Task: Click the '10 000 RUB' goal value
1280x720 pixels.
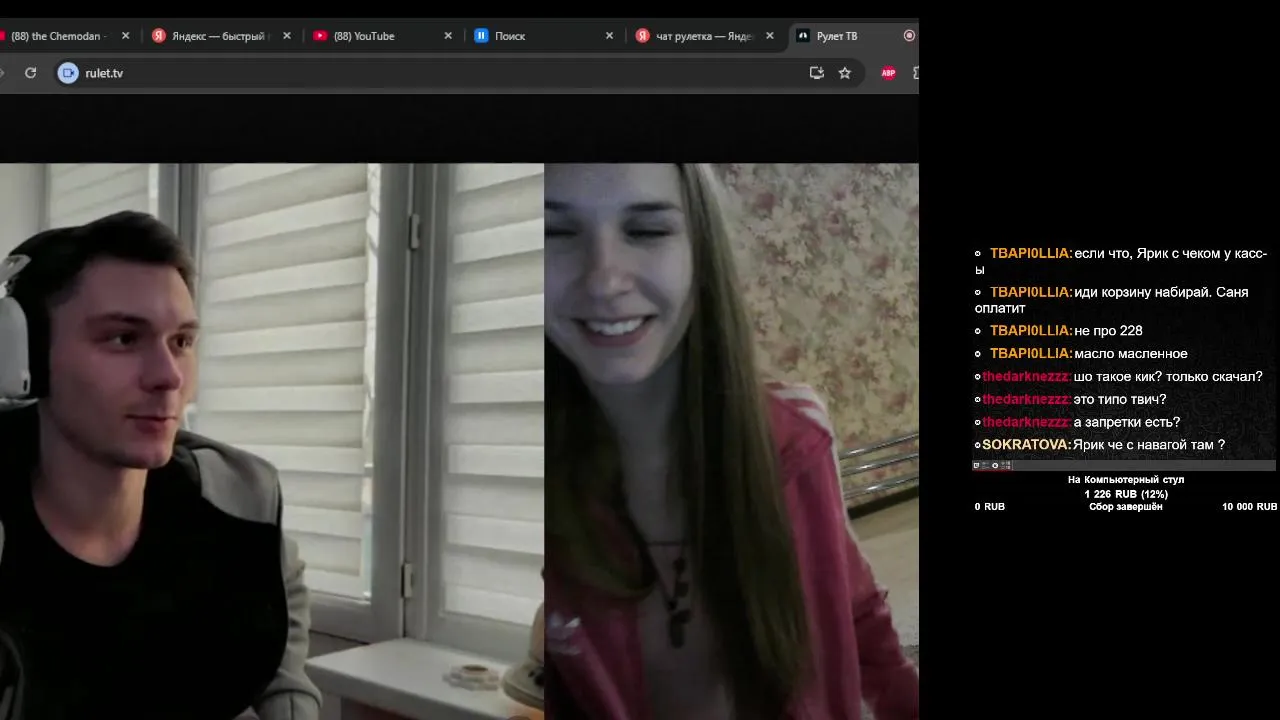Action: 1249,507
